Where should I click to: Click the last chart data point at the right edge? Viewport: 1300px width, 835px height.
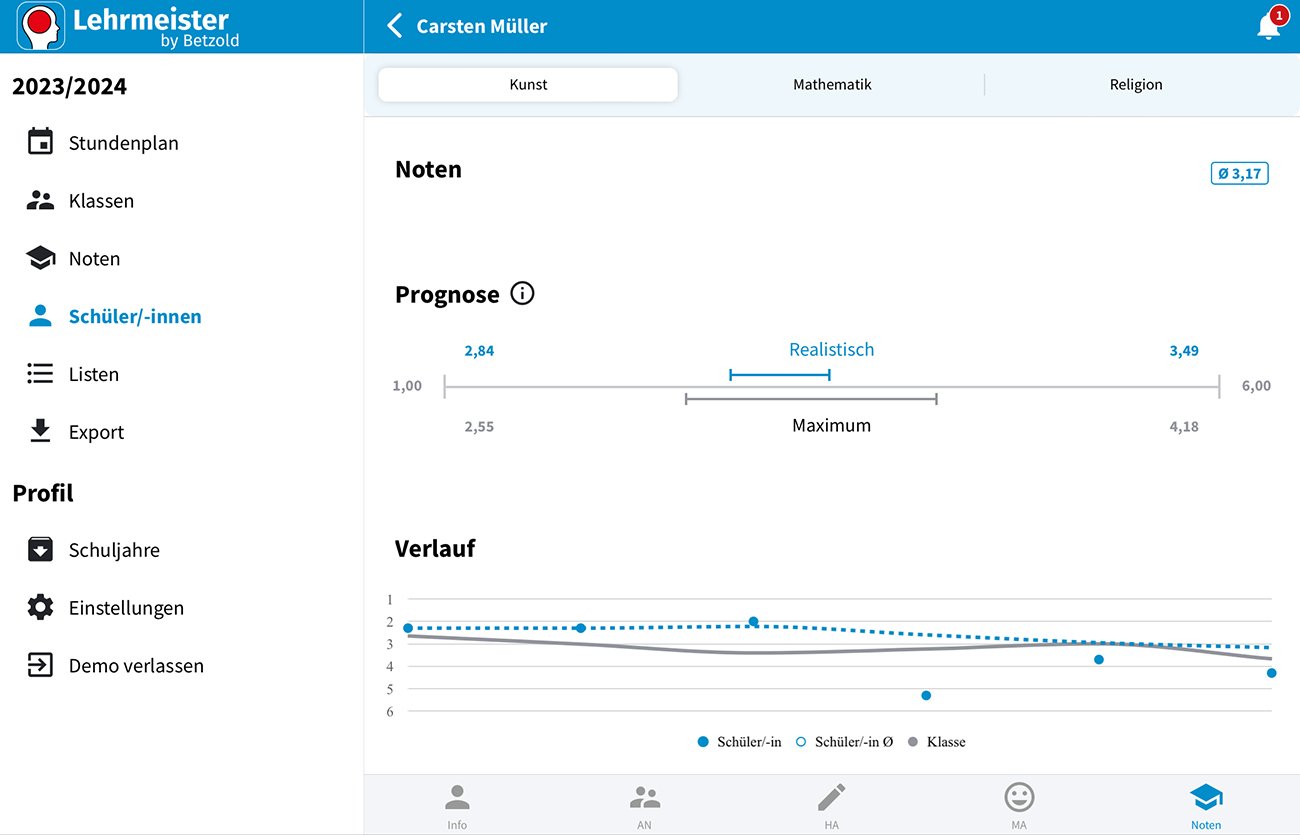point(1271,673)
